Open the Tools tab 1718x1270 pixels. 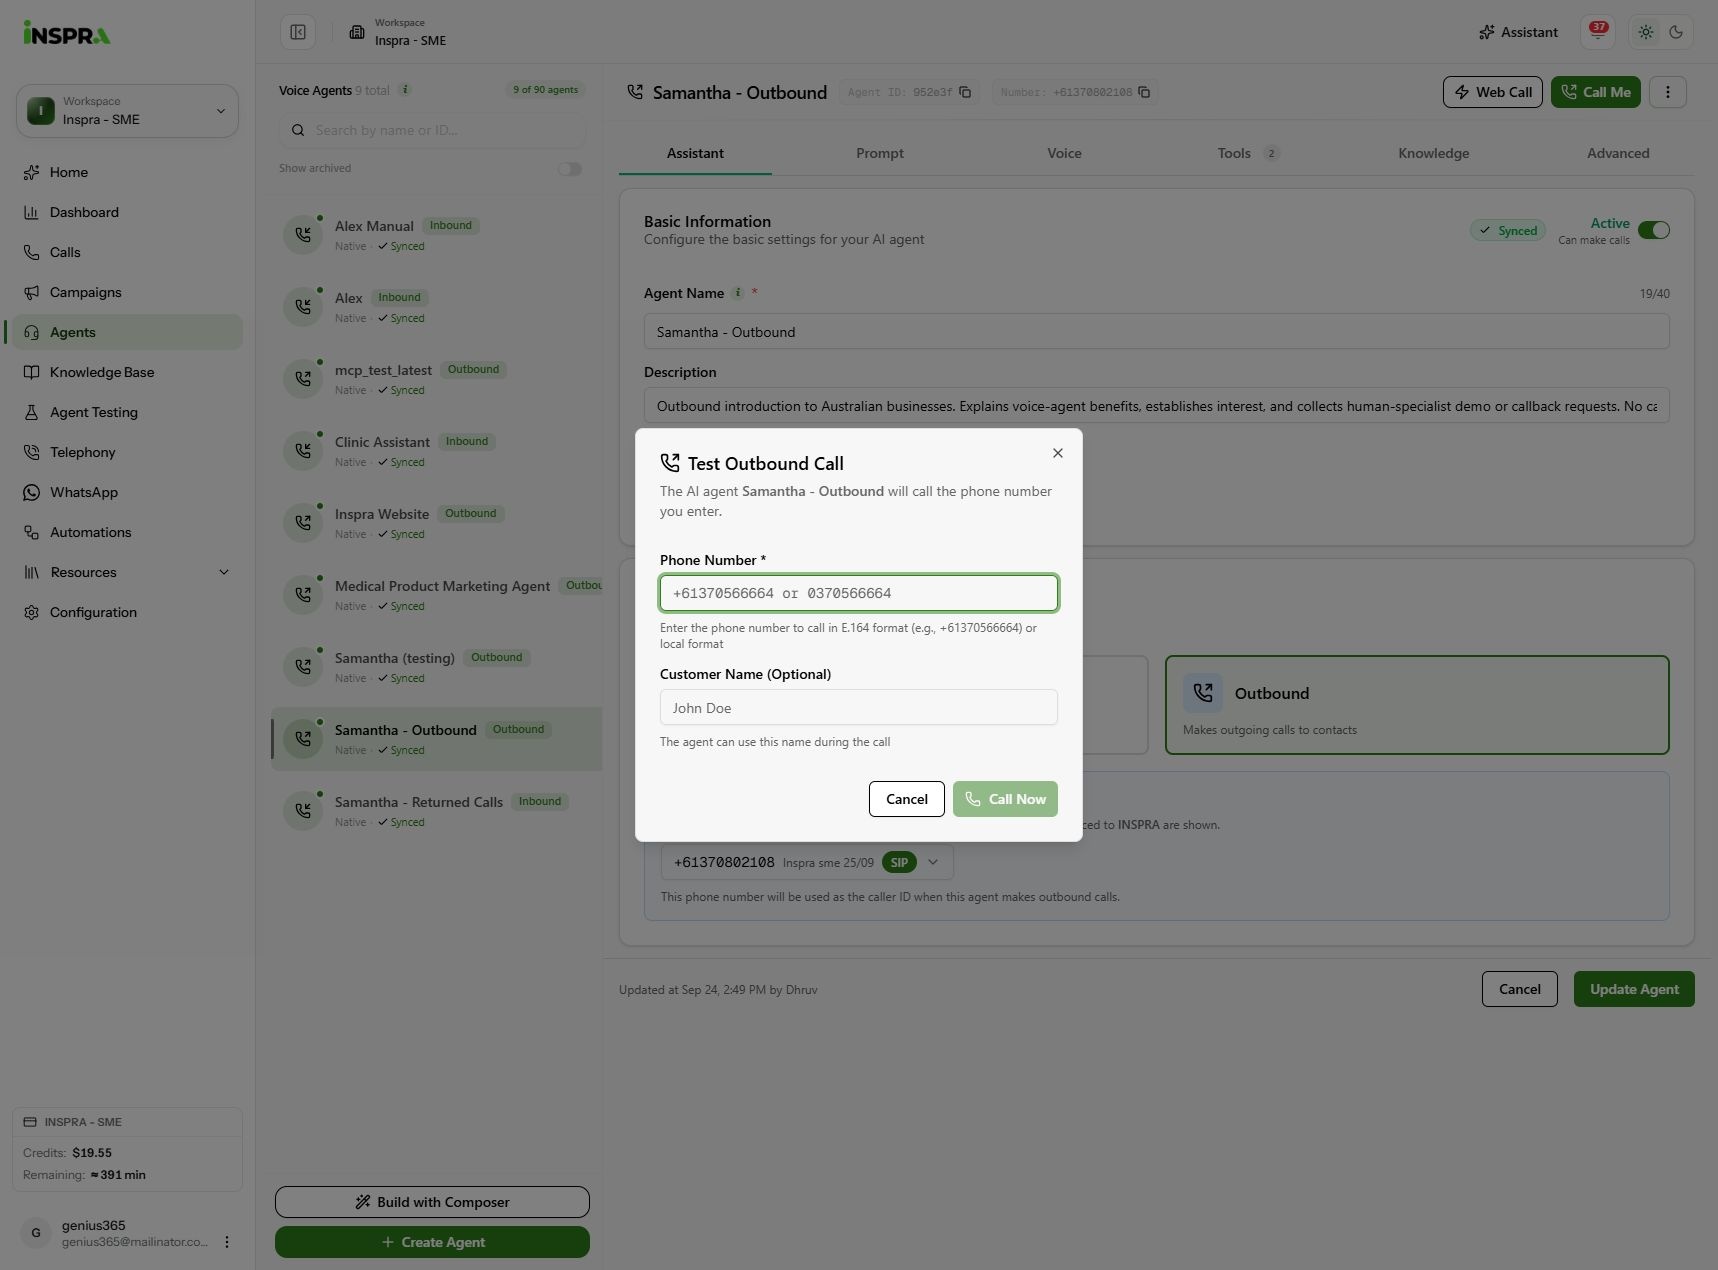pyautogui.click(x=1247, y=153)
